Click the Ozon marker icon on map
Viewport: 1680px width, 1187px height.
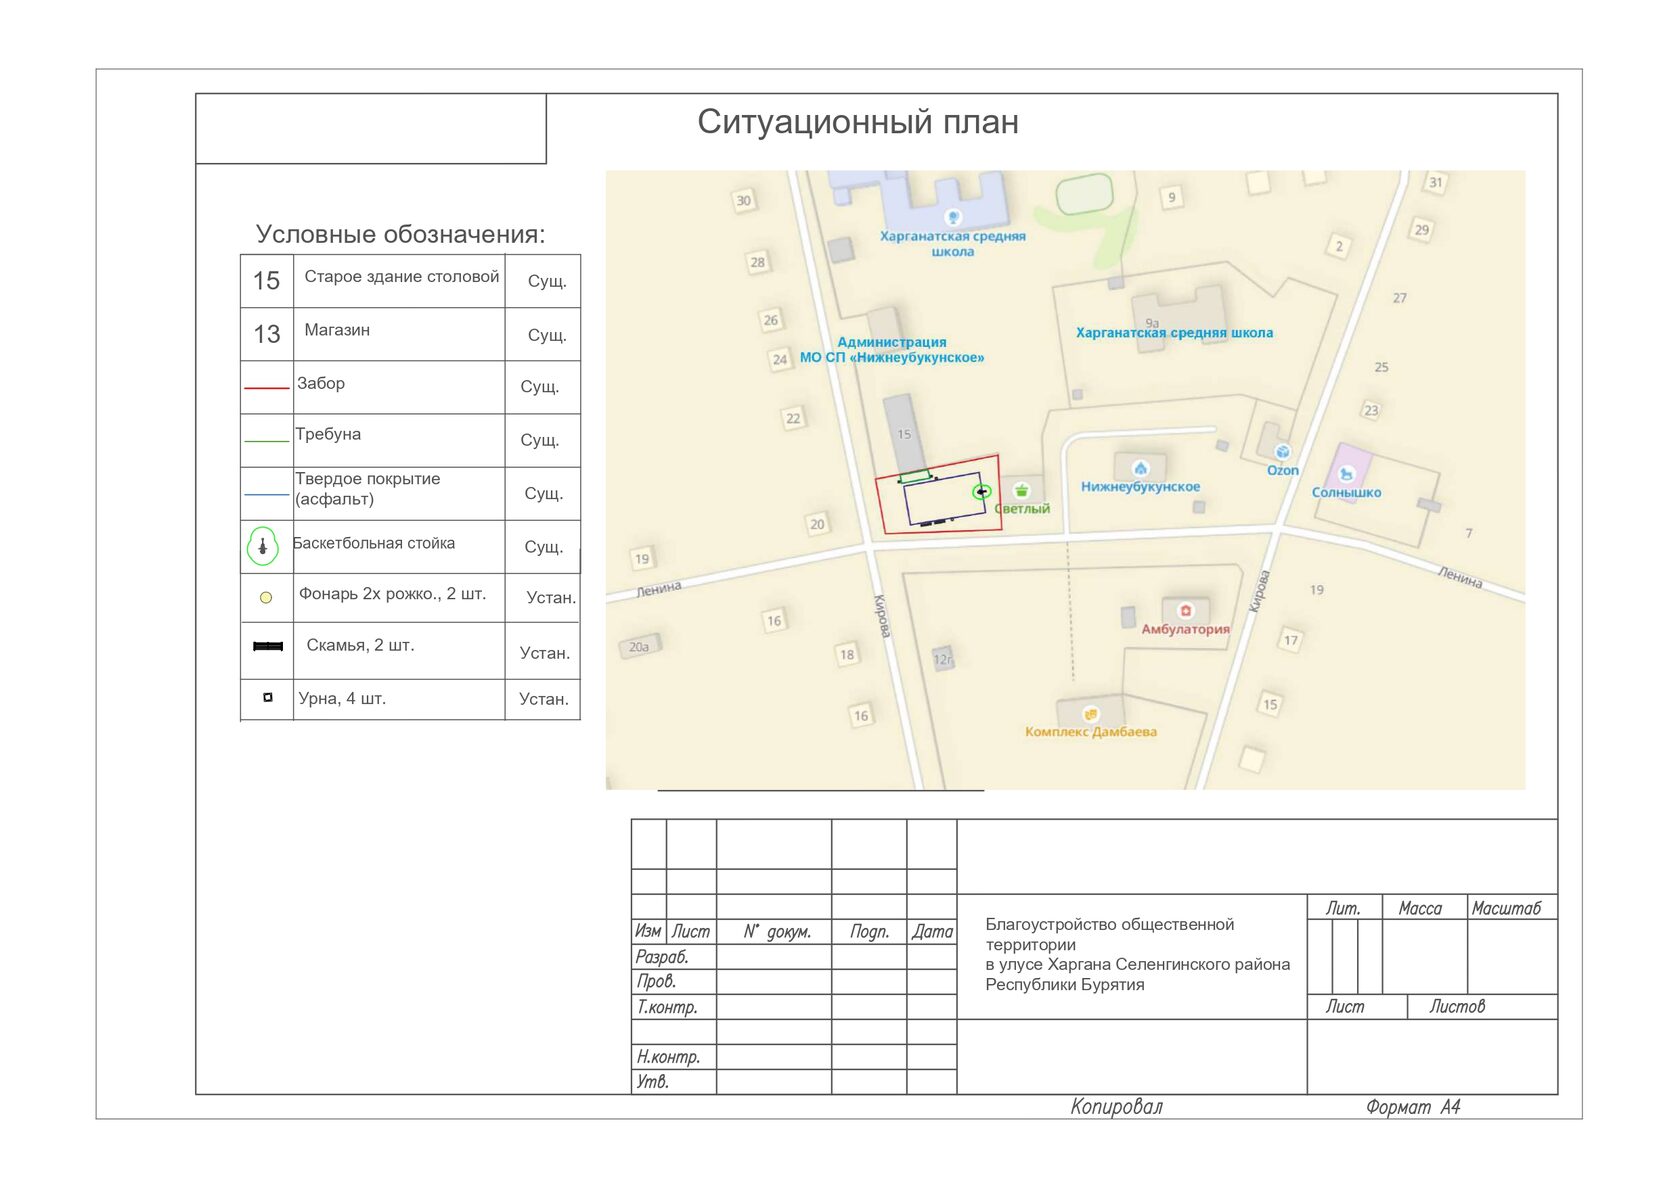(x=1282, y=452)
